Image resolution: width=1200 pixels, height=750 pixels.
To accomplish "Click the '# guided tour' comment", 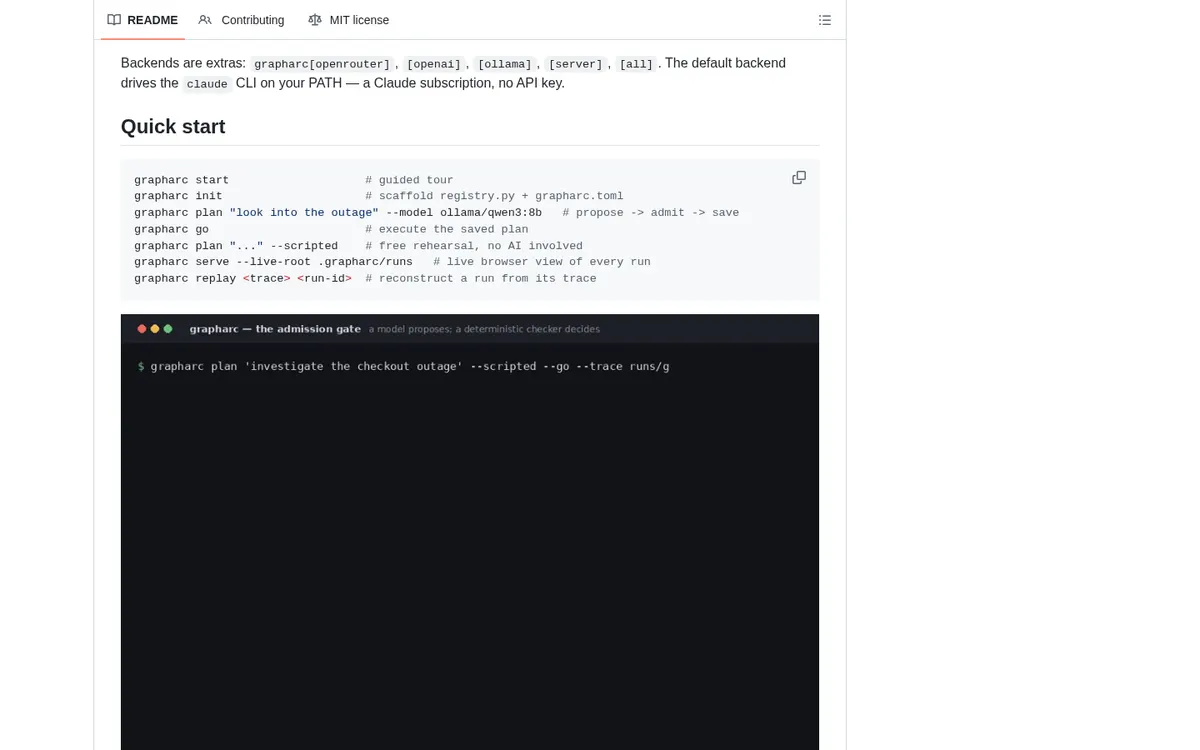I will 409,180.
